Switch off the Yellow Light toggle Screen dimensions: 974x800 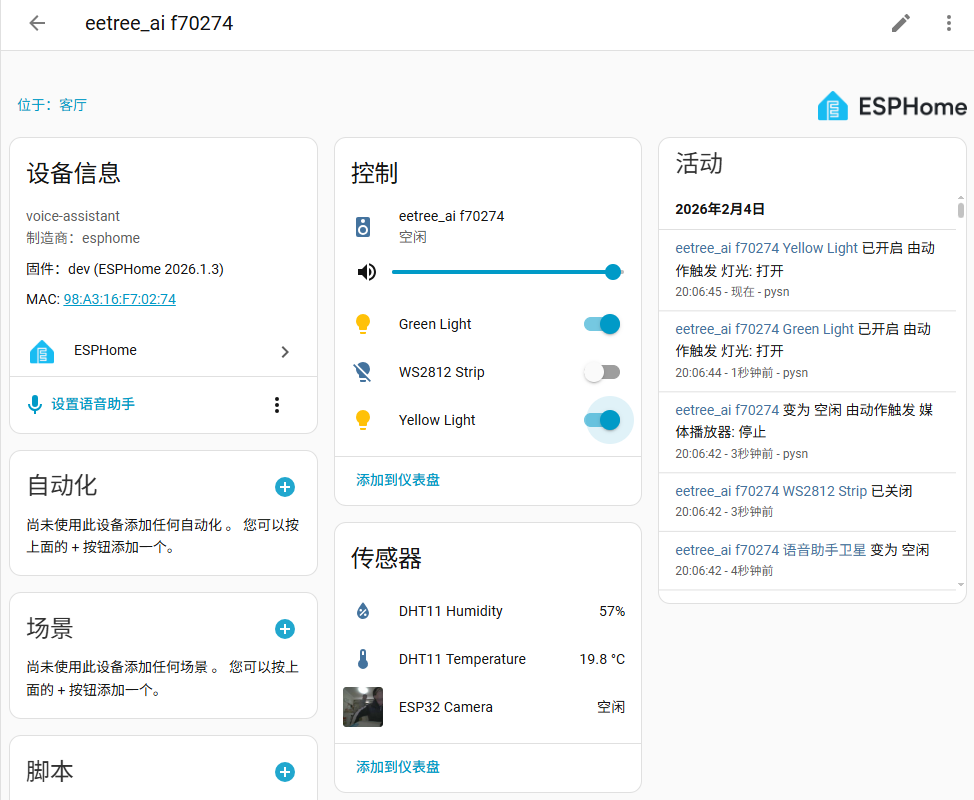[x=602, y=420]
